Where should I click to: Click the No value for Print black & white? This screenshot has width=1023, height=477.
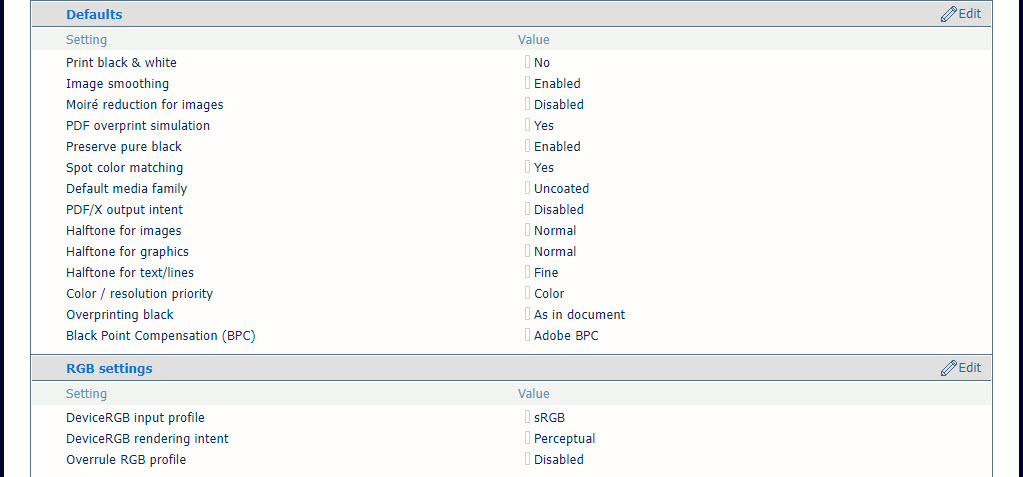tap(542, 63)
